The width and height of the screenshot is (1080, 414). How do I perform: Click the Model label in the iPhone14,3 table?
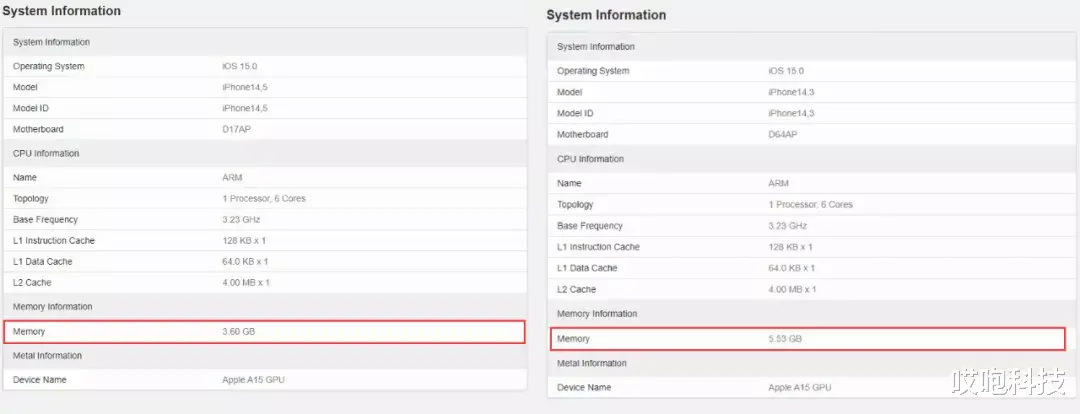pos(569,92)
